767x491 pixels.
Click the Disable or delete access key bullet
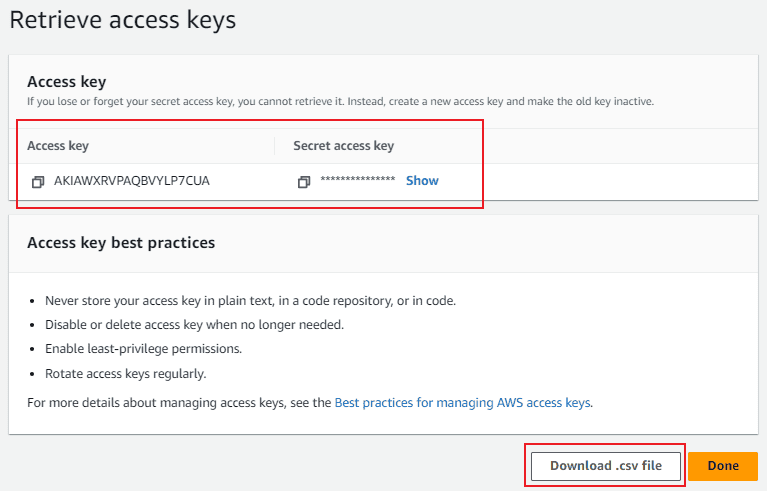194,325
